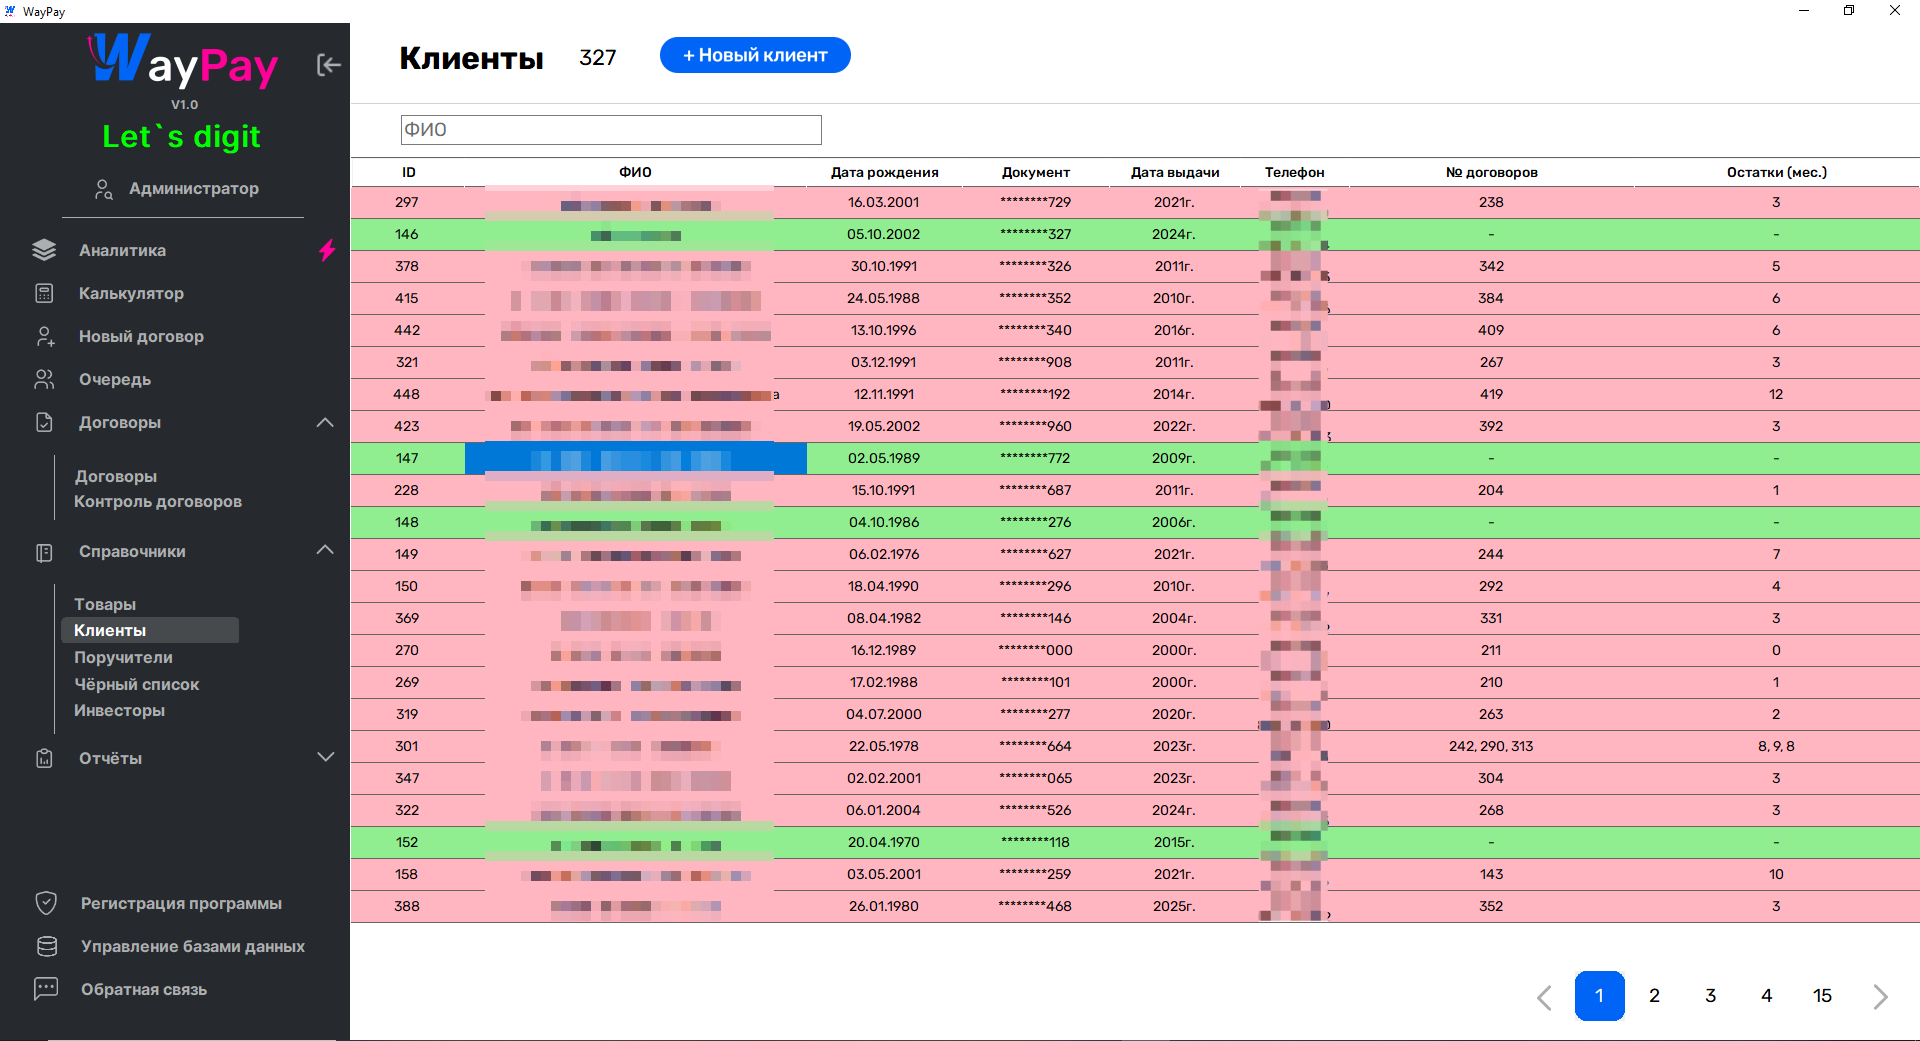Image resolution: width=1920 pixels, height=1041 pixels.
Task: Open Обратная связь
Action: (144, 989)
